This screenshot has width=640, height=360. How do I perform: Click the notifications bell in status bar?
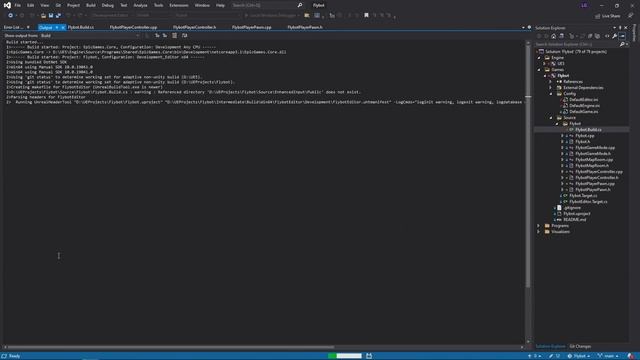point(631,356)
